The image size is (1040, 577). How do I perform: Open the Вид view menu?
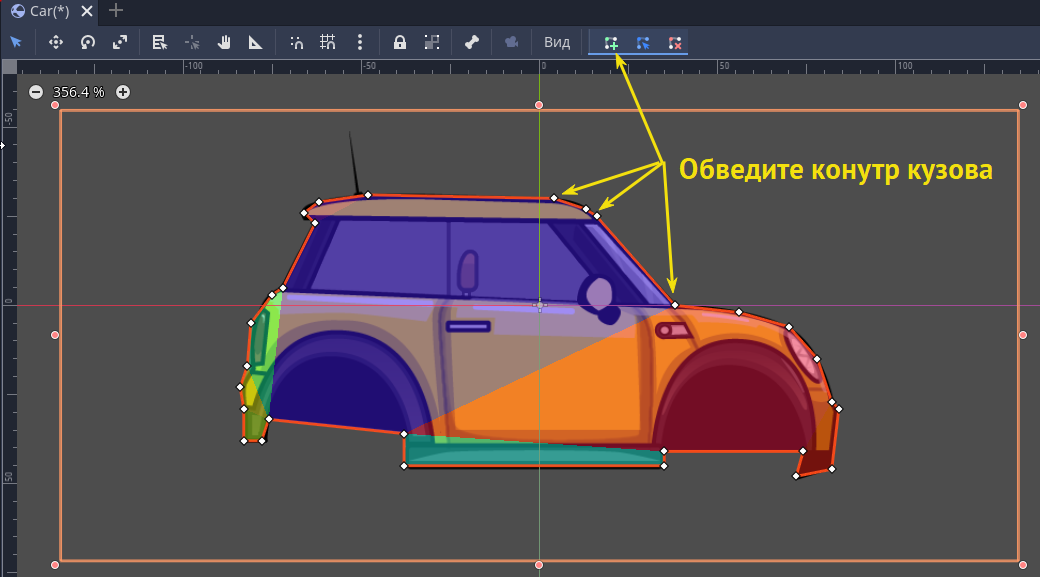[x=557, y=42]
